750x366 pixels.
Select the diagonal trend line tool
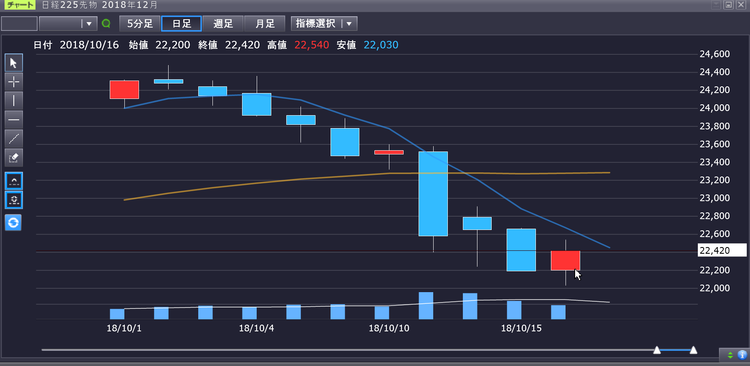pos(13,138)
